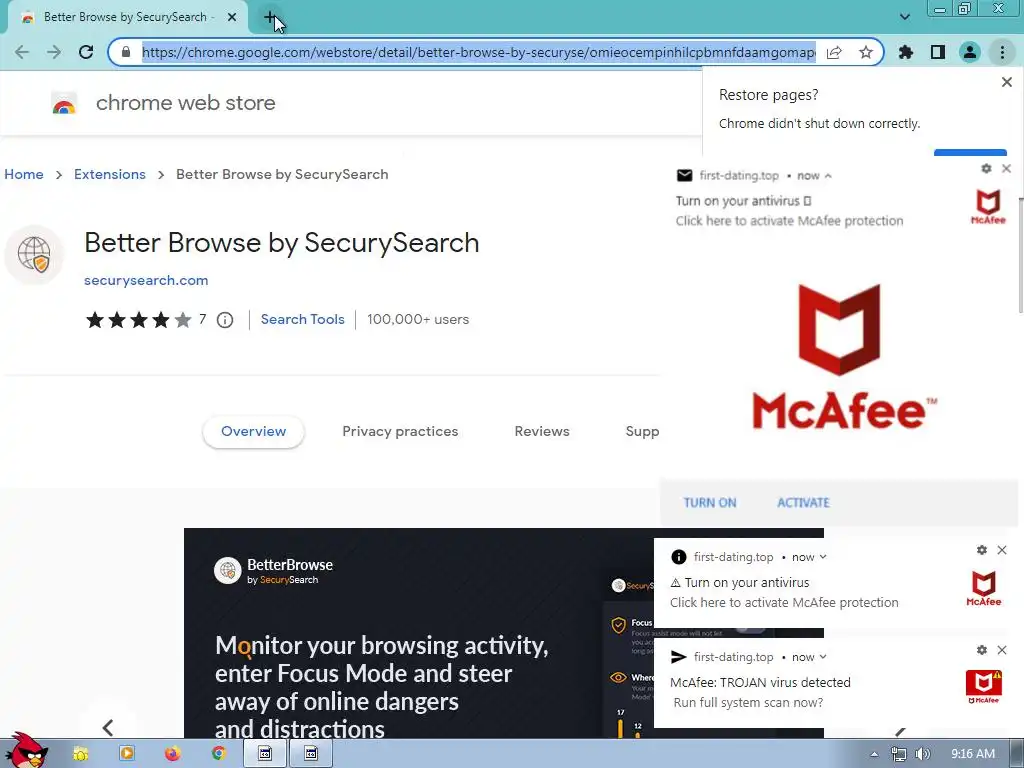Launch media player from taskbar
This screenshot has width=1024, height=768.
pyautogui.click(x=127, y=754)
